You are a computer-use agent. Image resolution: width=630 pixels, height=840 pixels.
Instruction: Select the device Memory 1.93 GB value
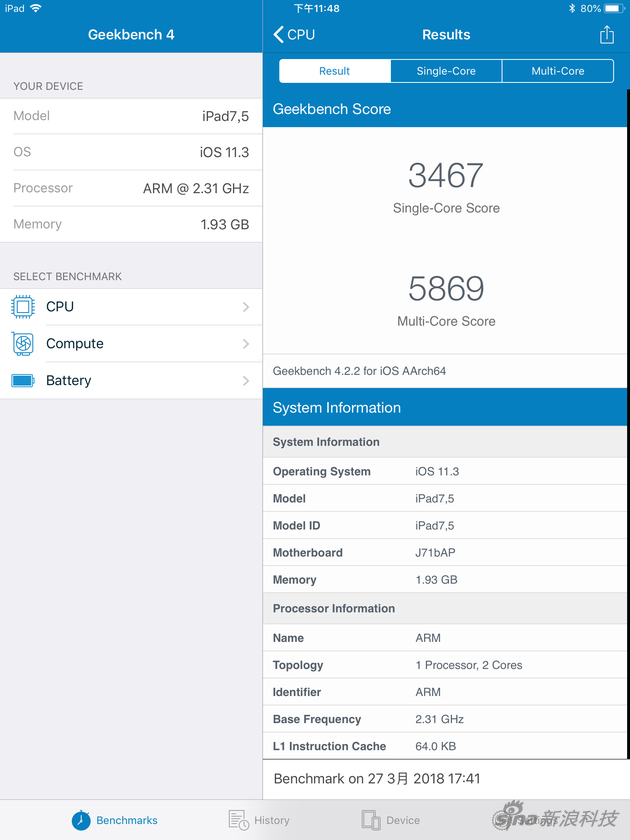coord(225,224)
